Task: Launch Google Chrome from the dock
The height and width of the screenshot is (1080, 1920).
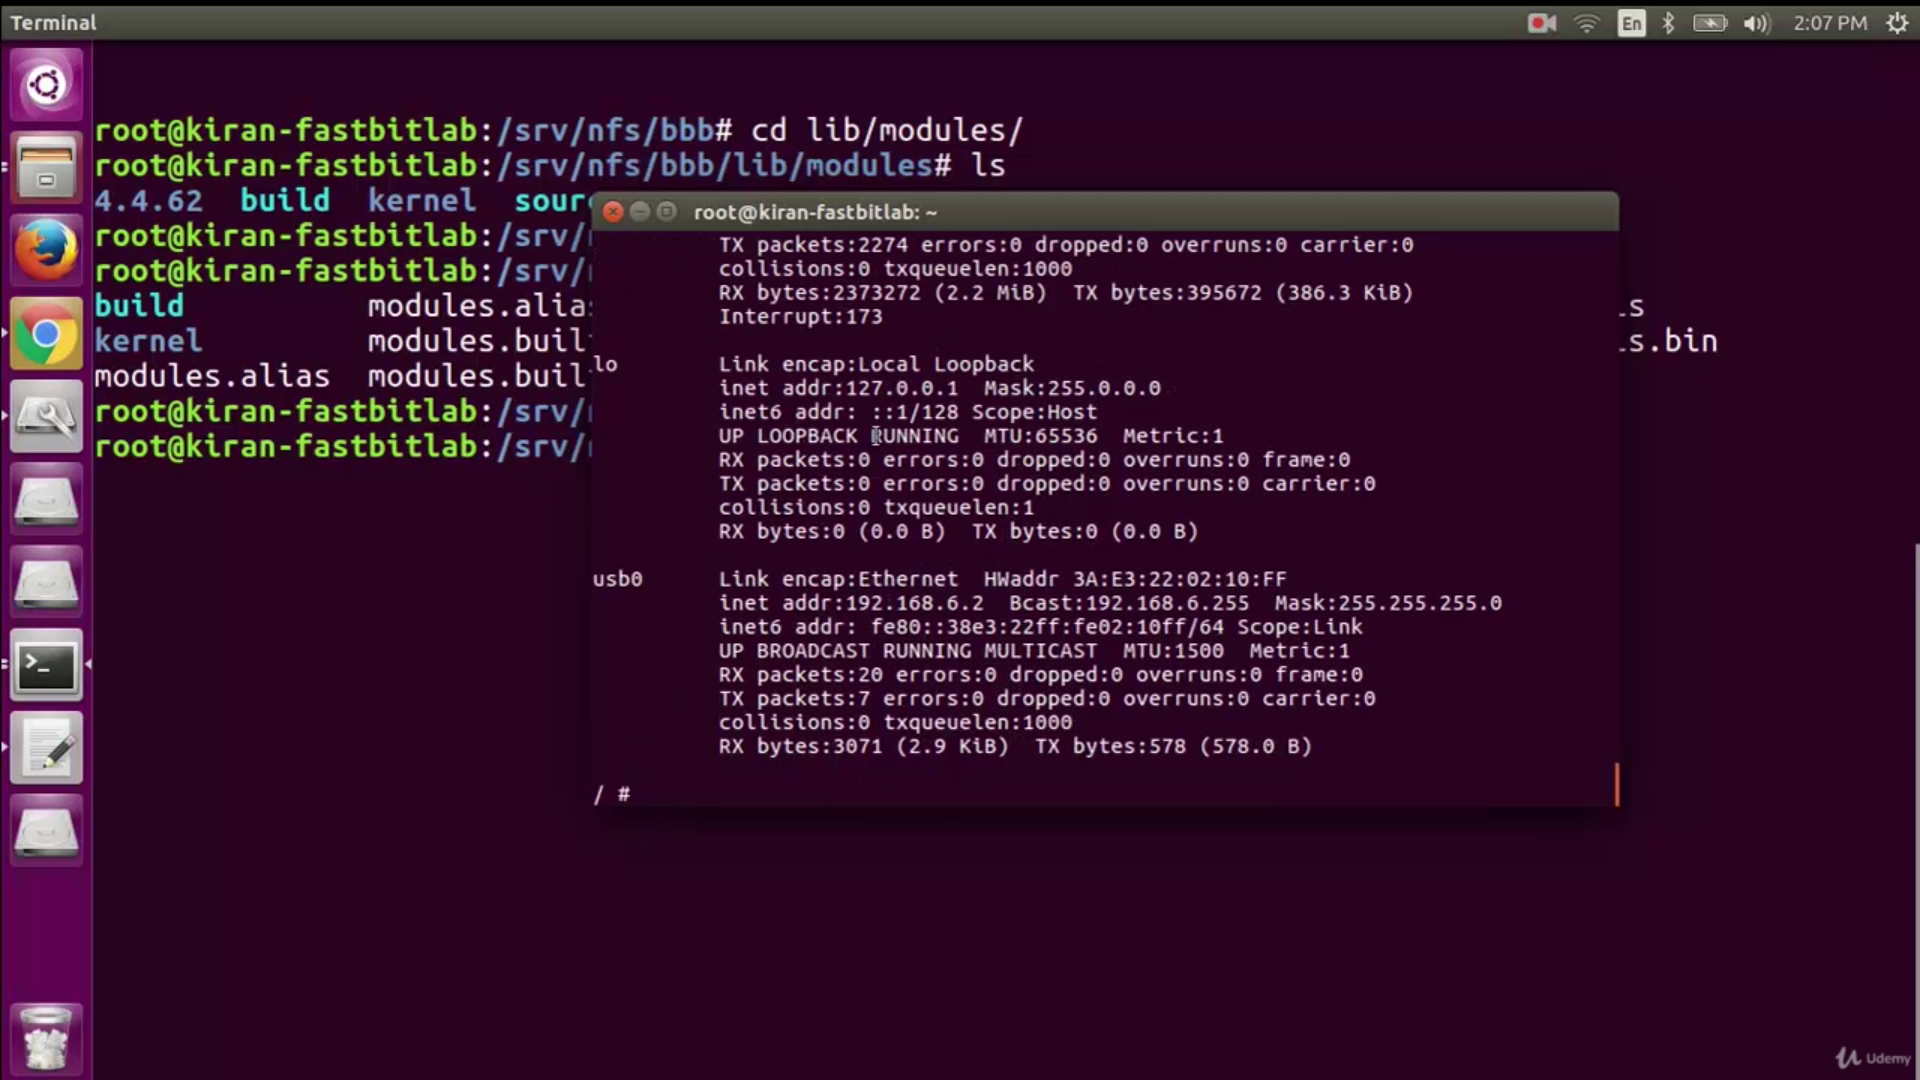Action: [x=46, y=334]
